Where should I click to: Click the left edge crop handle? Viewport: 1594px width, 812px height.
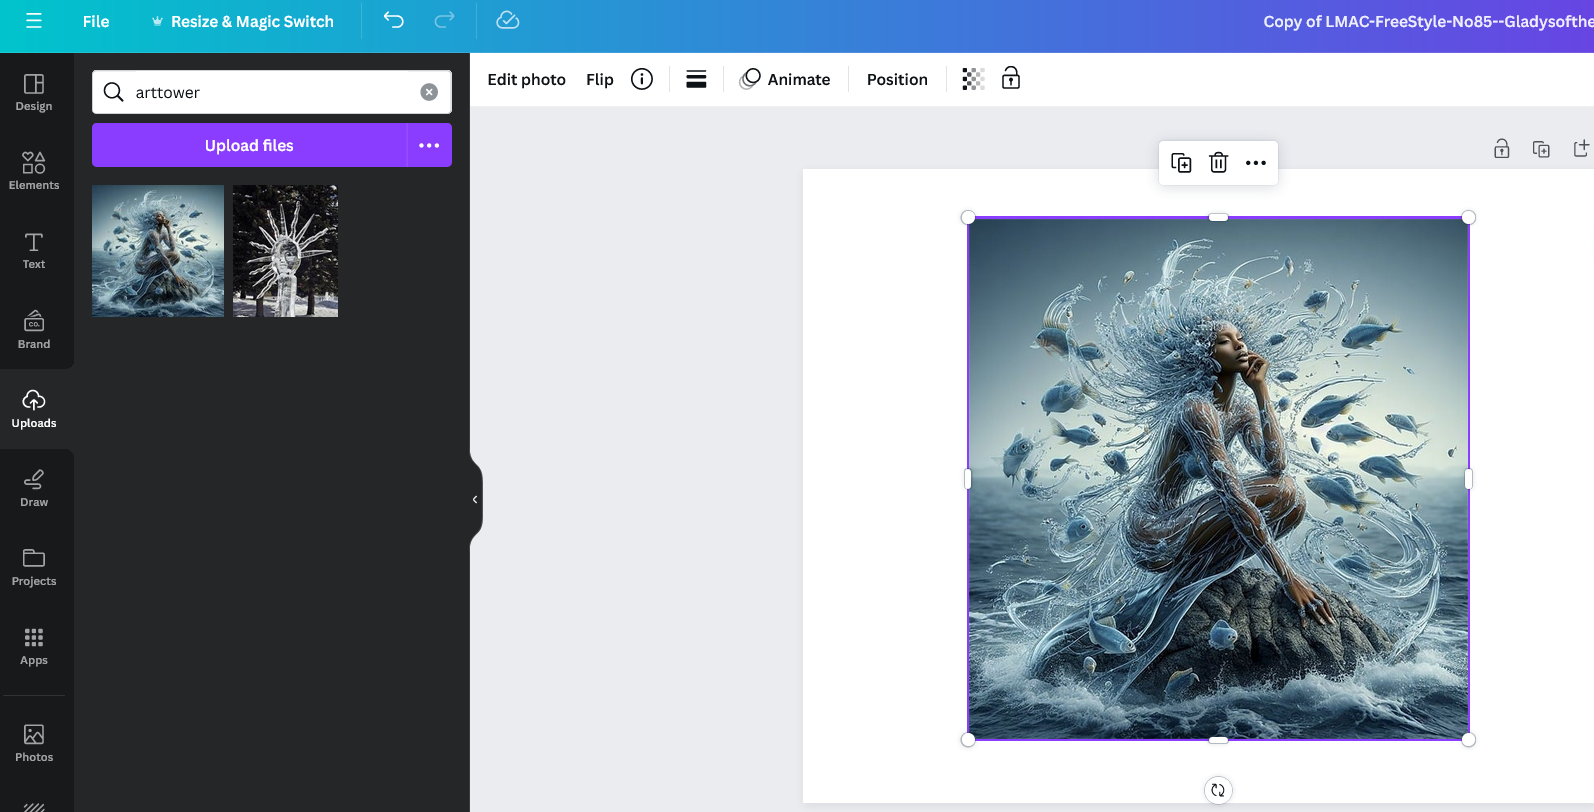pyautogui.click(x=968, y=479)
